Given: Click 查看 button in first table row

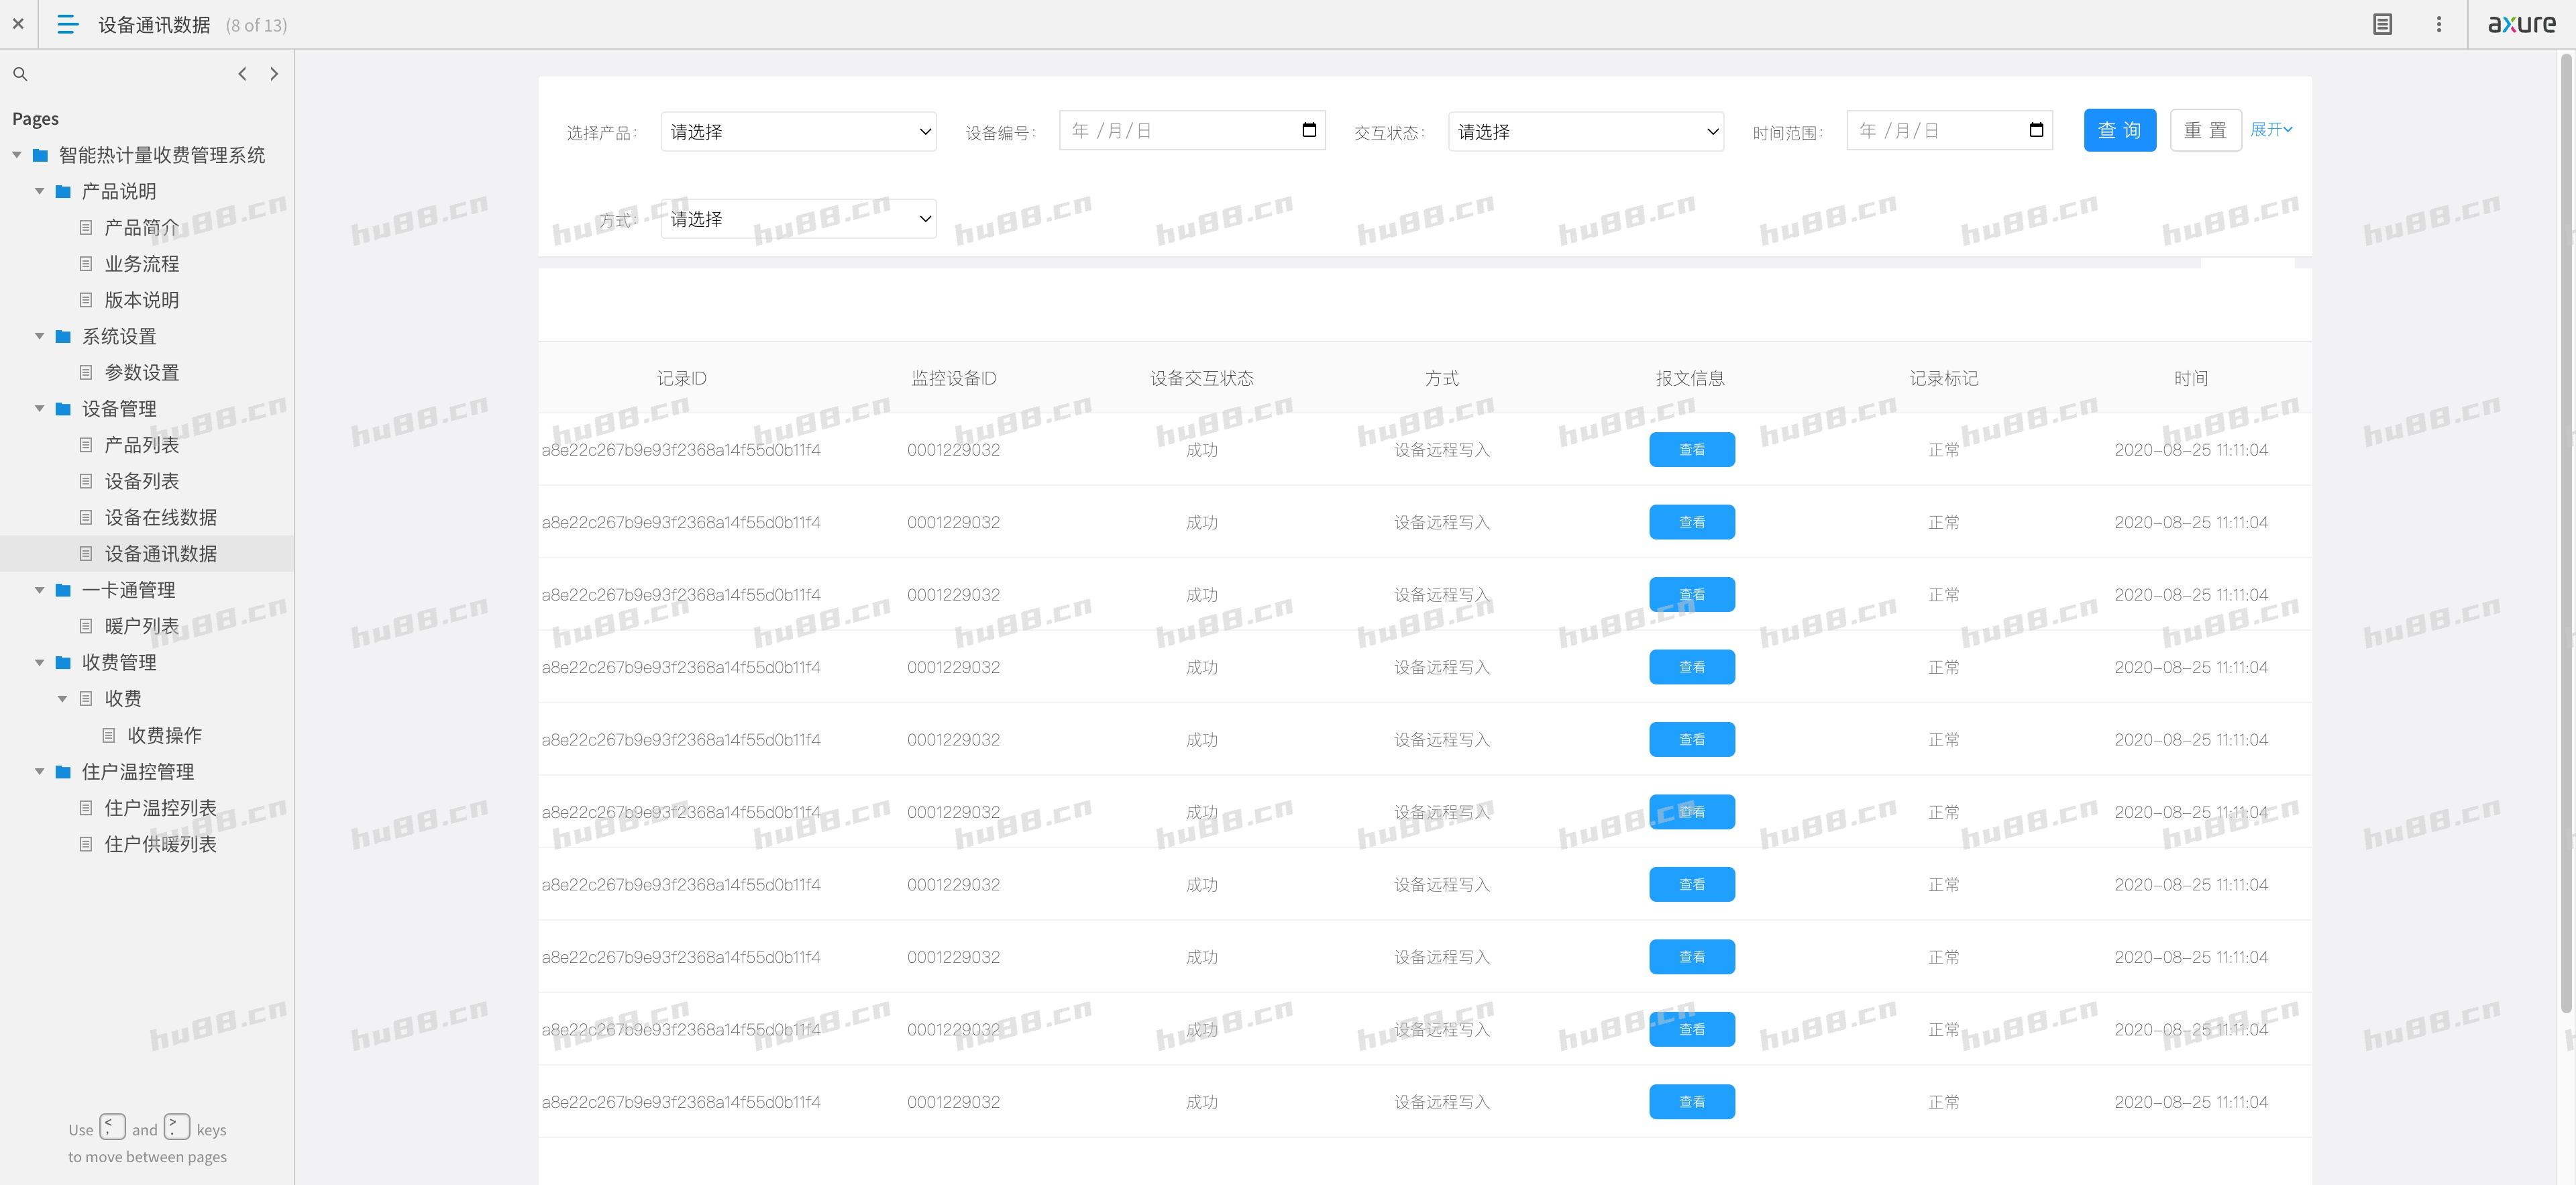Looking at the screenshot, I should pos(1691,449).
